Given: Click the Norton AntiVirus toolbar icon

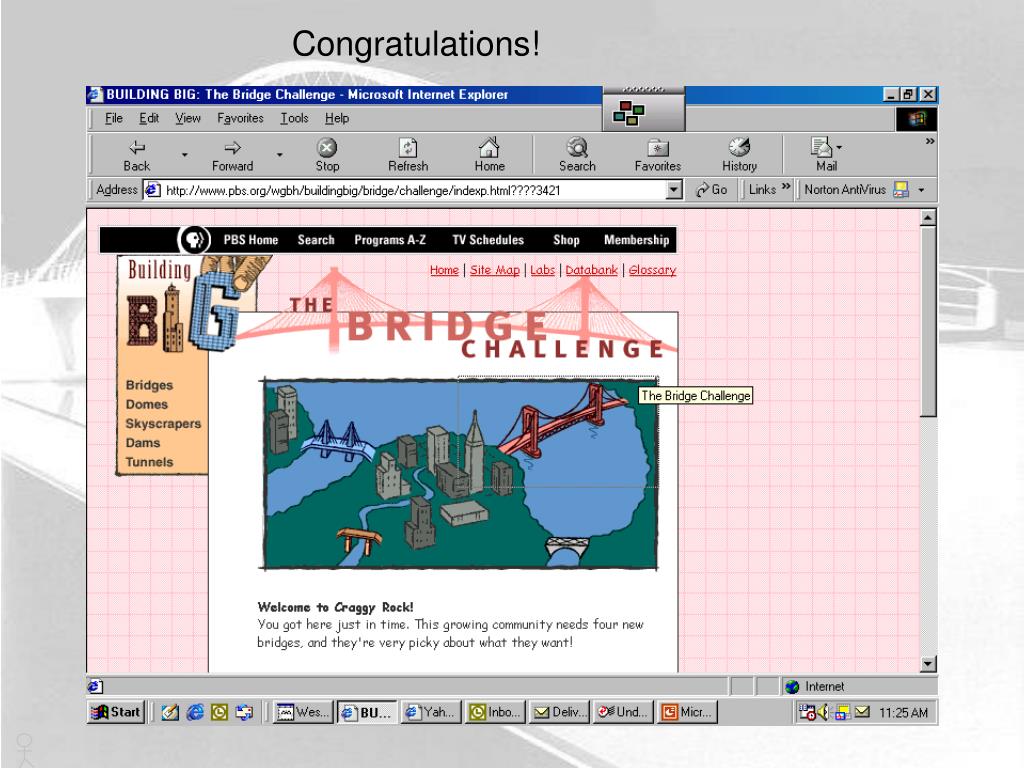Looking at the screenshot, I should click(x=901, y=190).
